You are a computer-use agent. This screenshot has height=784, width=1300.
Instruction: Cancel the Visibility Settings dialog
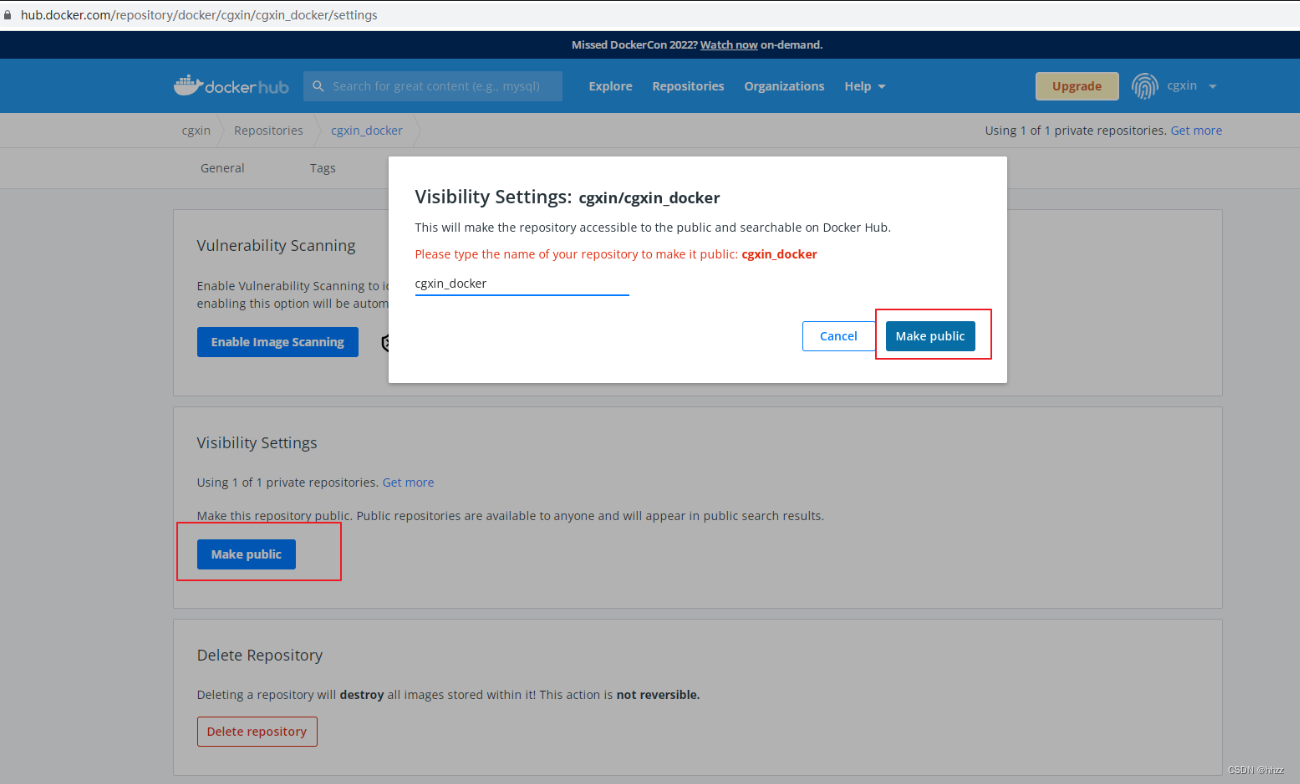tap(838, 336)
